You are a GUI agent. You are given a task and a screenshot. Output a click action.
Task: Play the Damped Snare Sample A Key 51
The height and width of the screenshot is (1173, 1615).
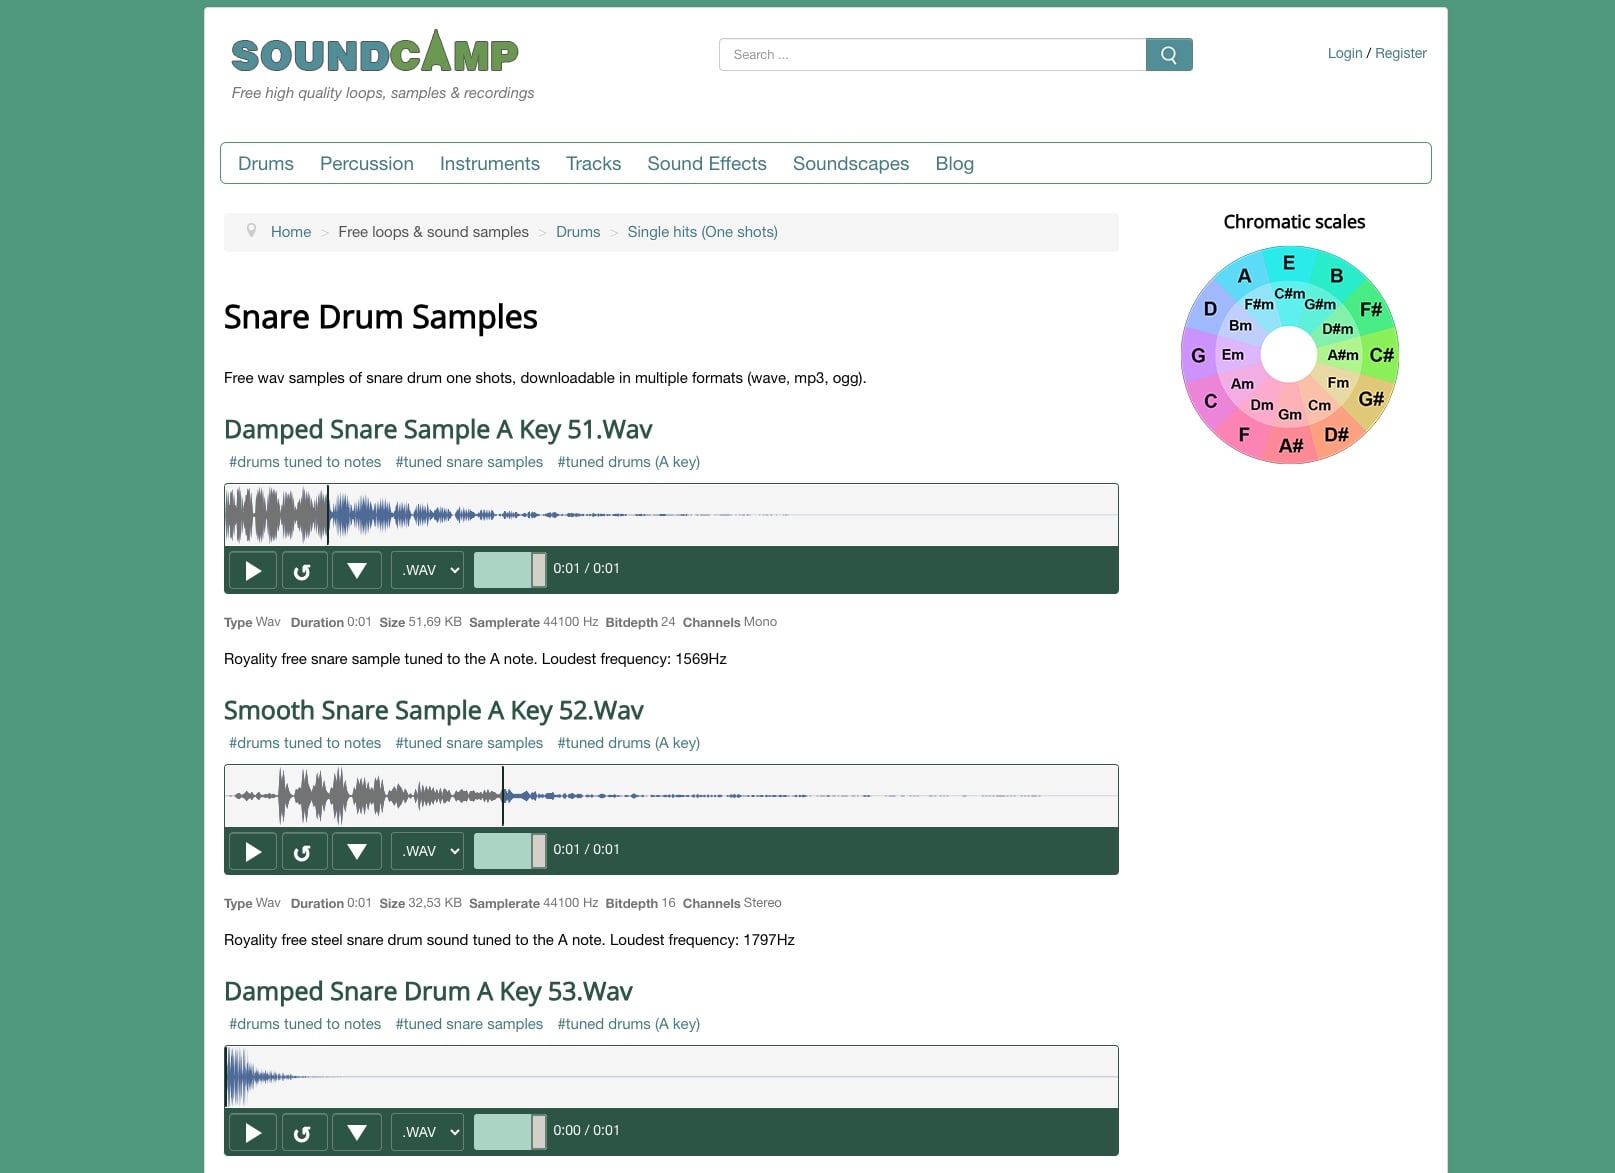pyautogui.click(x=252, y=570)
